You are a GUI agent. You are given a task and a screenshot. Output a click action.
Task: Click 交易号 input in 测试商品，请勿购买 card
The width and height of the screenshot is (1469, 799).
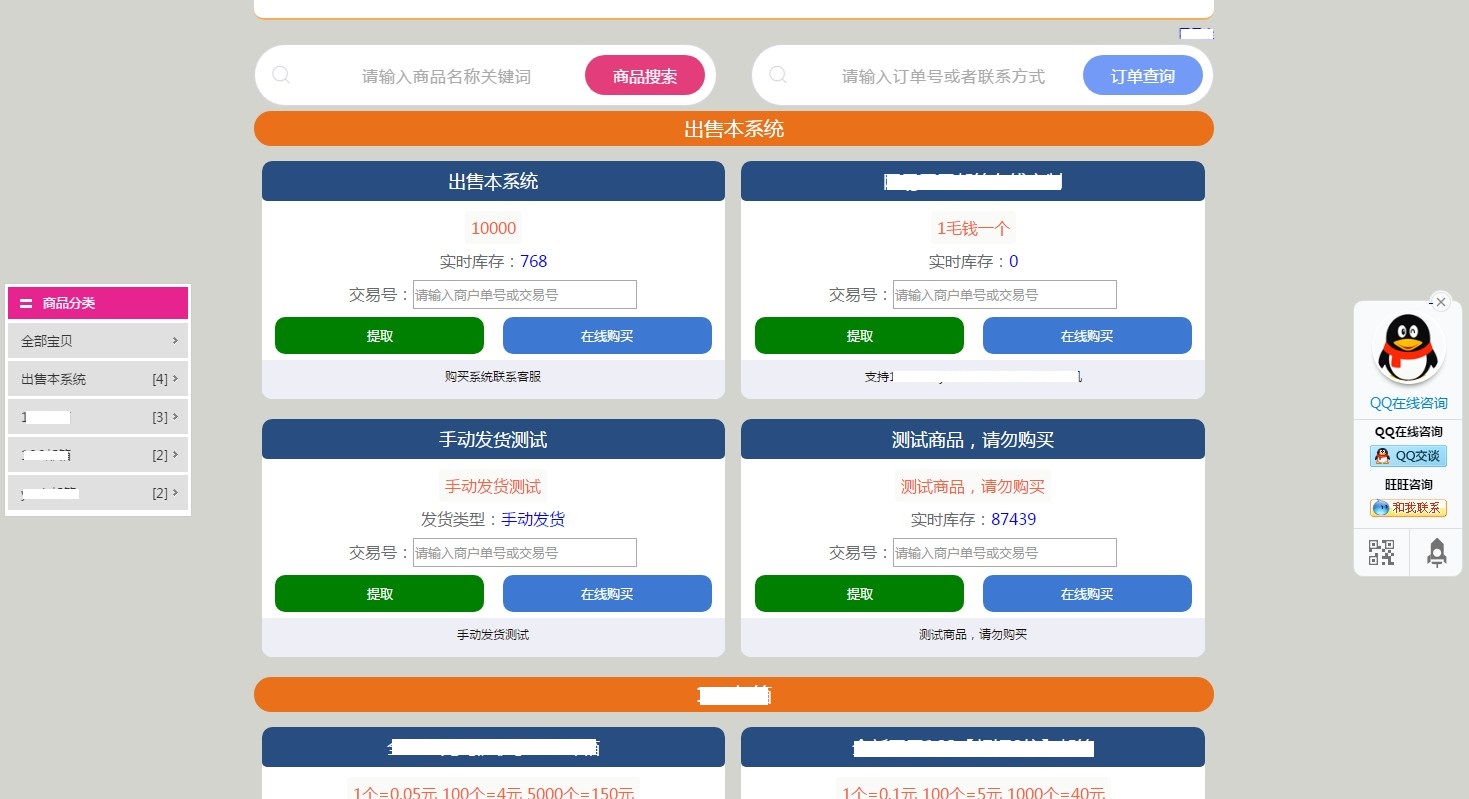(1004, 553)
